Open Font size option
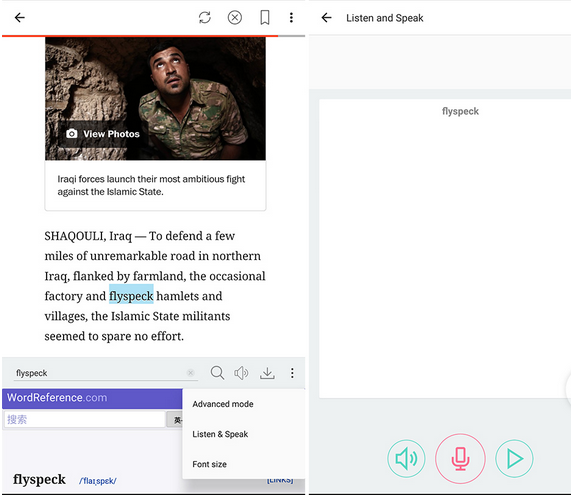Image resolution: width=571 pixels, height=495 pixels. pyautogui.click(x=209, y=464)
